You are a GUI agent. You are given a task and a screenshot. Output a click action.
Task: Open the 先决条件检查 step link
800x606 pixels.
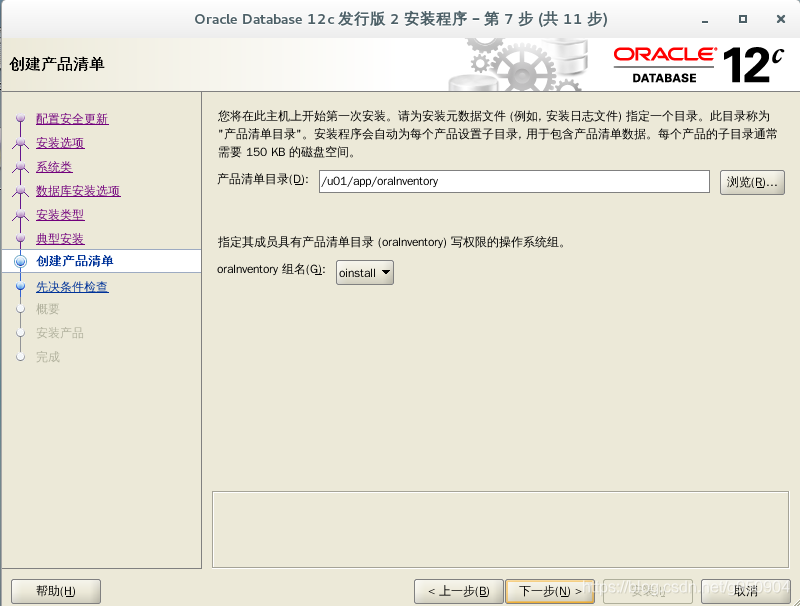point(72,287)
